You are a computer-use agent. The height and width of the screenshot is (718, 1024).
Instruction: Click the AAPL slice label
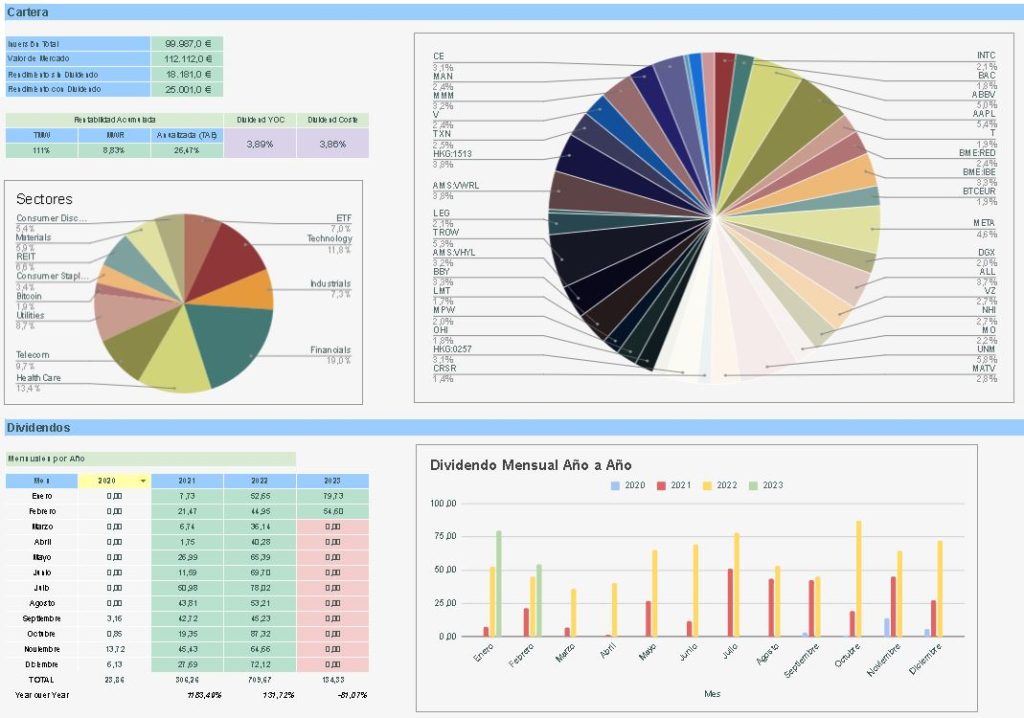(x=985, y=114)
